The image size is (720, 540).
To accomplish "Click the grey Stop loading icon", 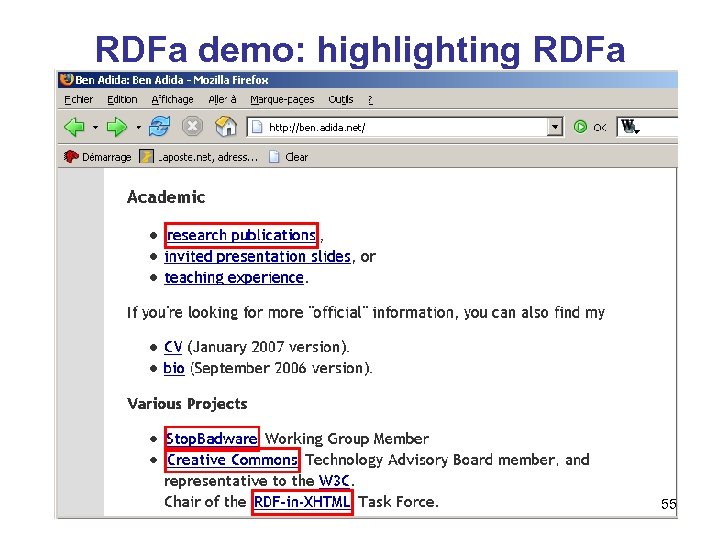I will coord(192,126).
